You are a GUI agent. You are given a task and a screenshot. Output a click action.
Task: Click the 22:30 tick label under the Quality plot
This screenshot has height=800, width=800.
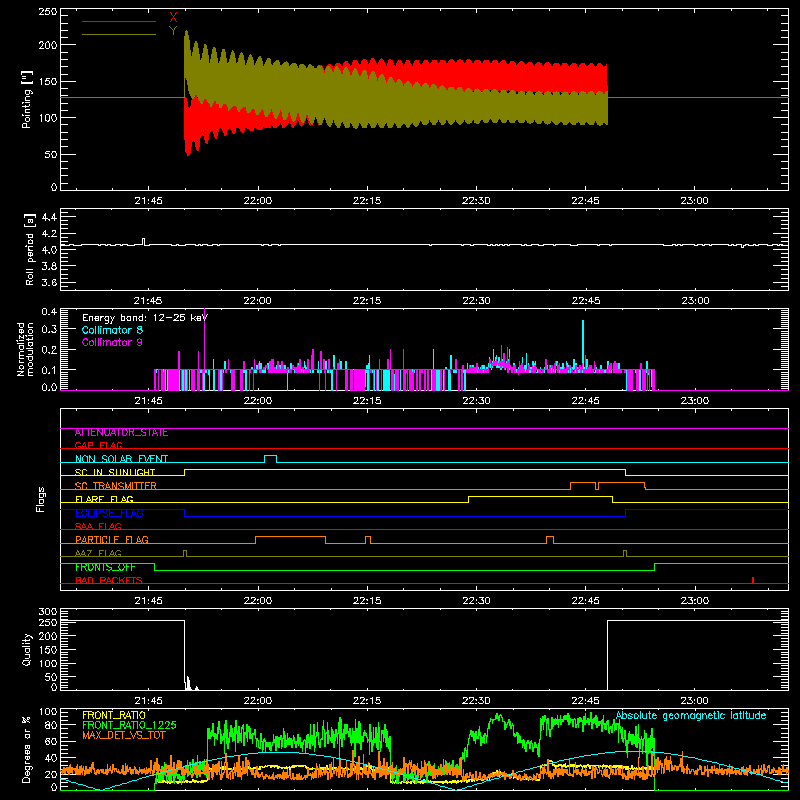coord(476,701)
